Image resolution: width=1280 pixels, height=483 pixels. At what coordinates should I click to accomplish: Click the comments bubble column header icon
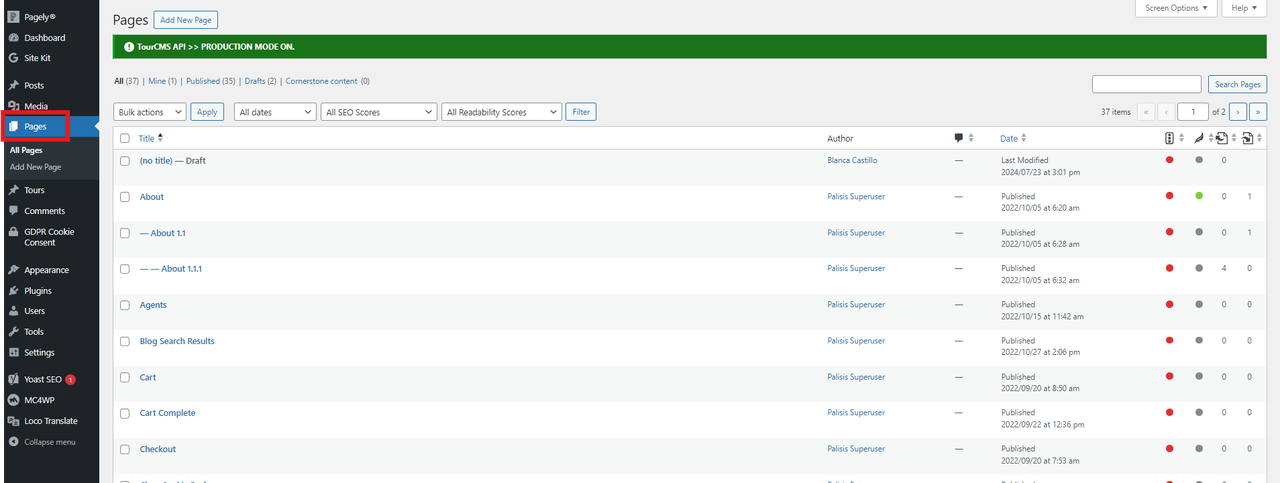point(959,138)
